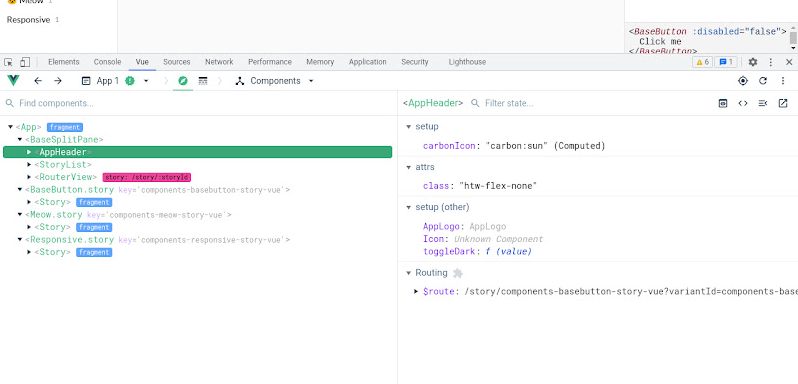Click the scroll to component icon
798x384 pixels.
(723, 103)
